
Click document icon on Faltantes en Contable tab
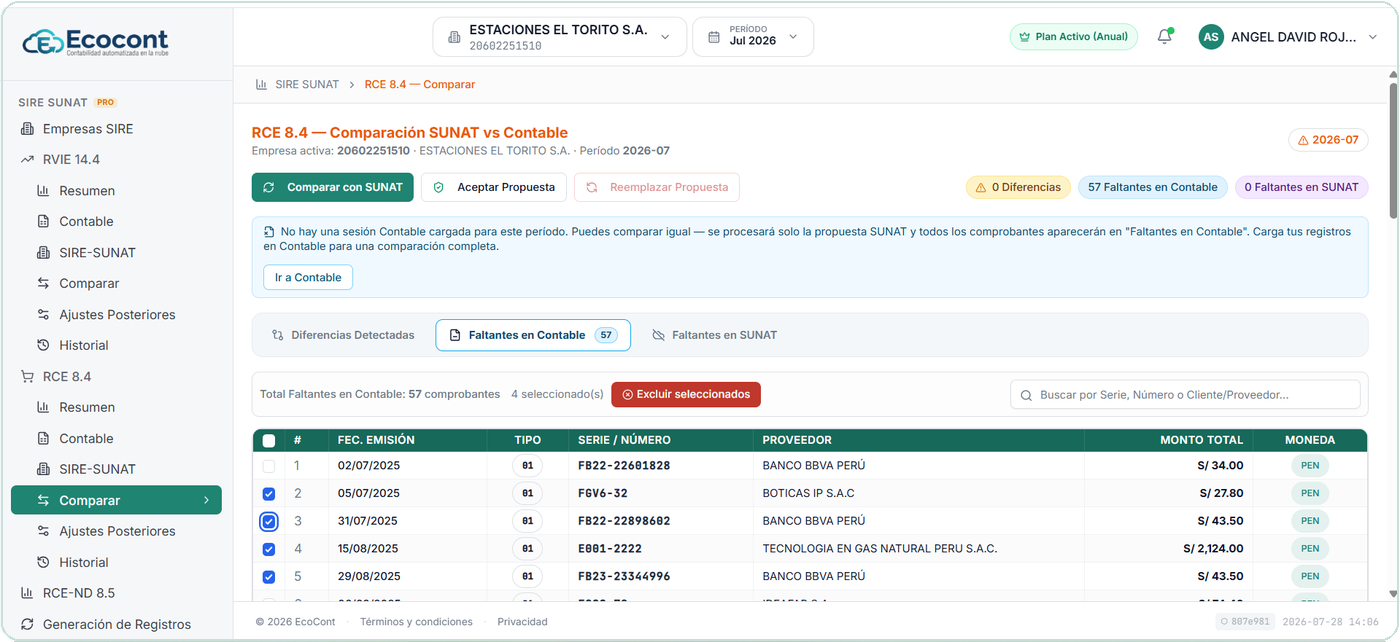[x=455, y=335]
